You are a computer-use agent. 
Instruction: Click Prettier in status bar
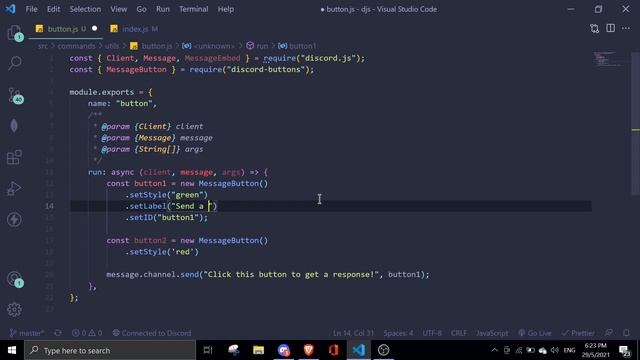tap(579, 333)
